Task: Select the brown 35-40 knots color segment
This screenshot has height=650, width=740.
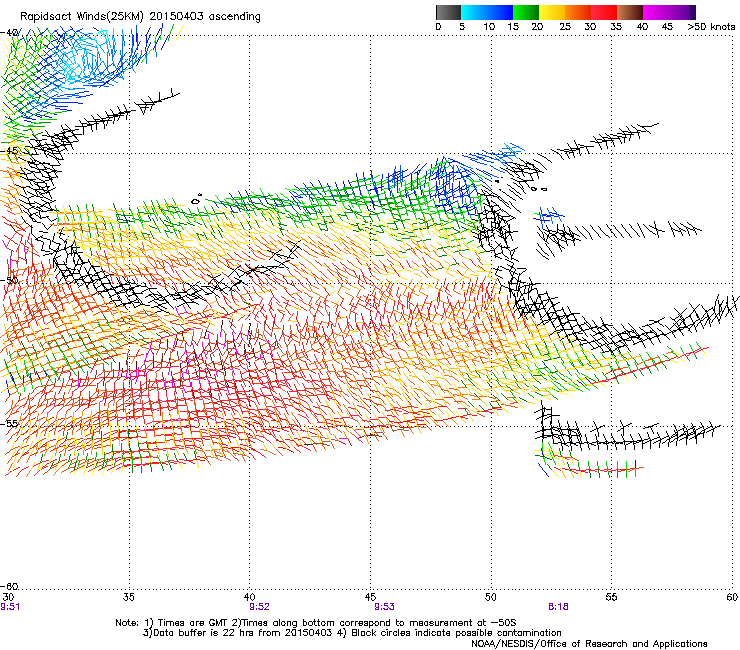Action: coord(630,12)
